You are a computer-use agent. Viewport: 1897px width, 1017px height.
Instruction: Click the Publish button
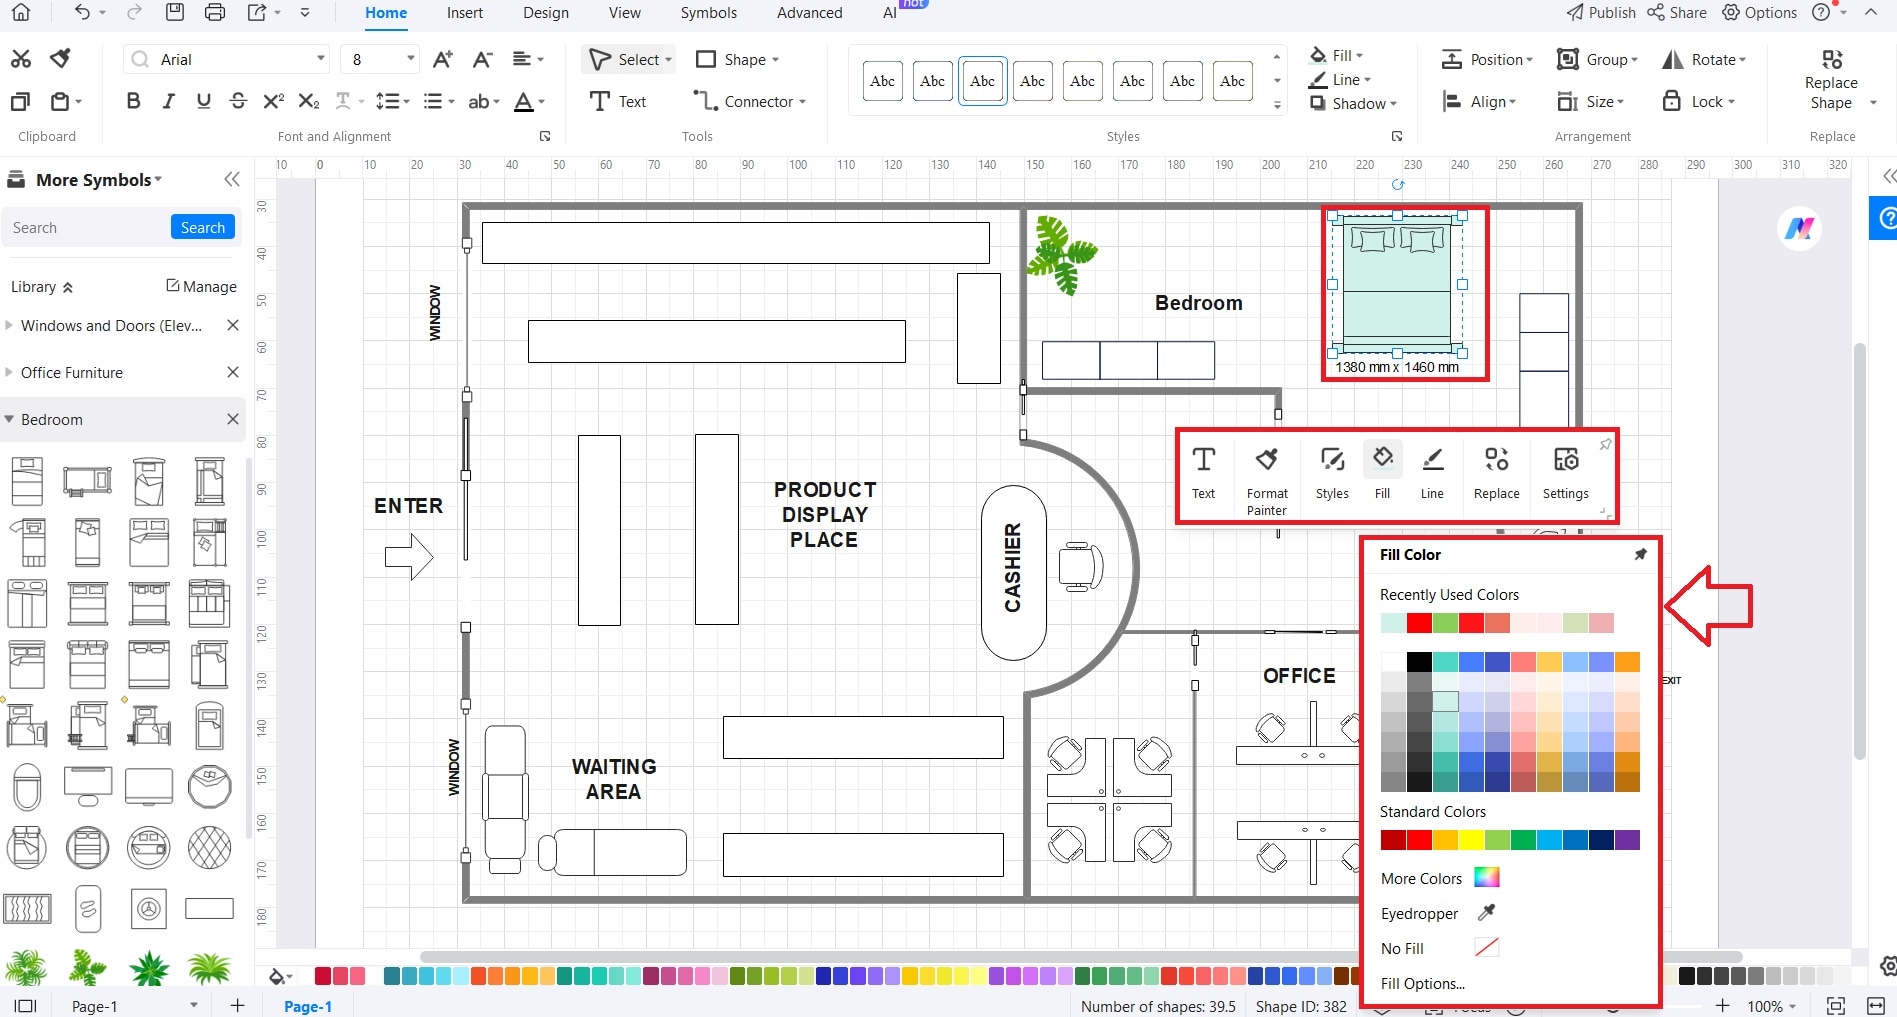1601,13
